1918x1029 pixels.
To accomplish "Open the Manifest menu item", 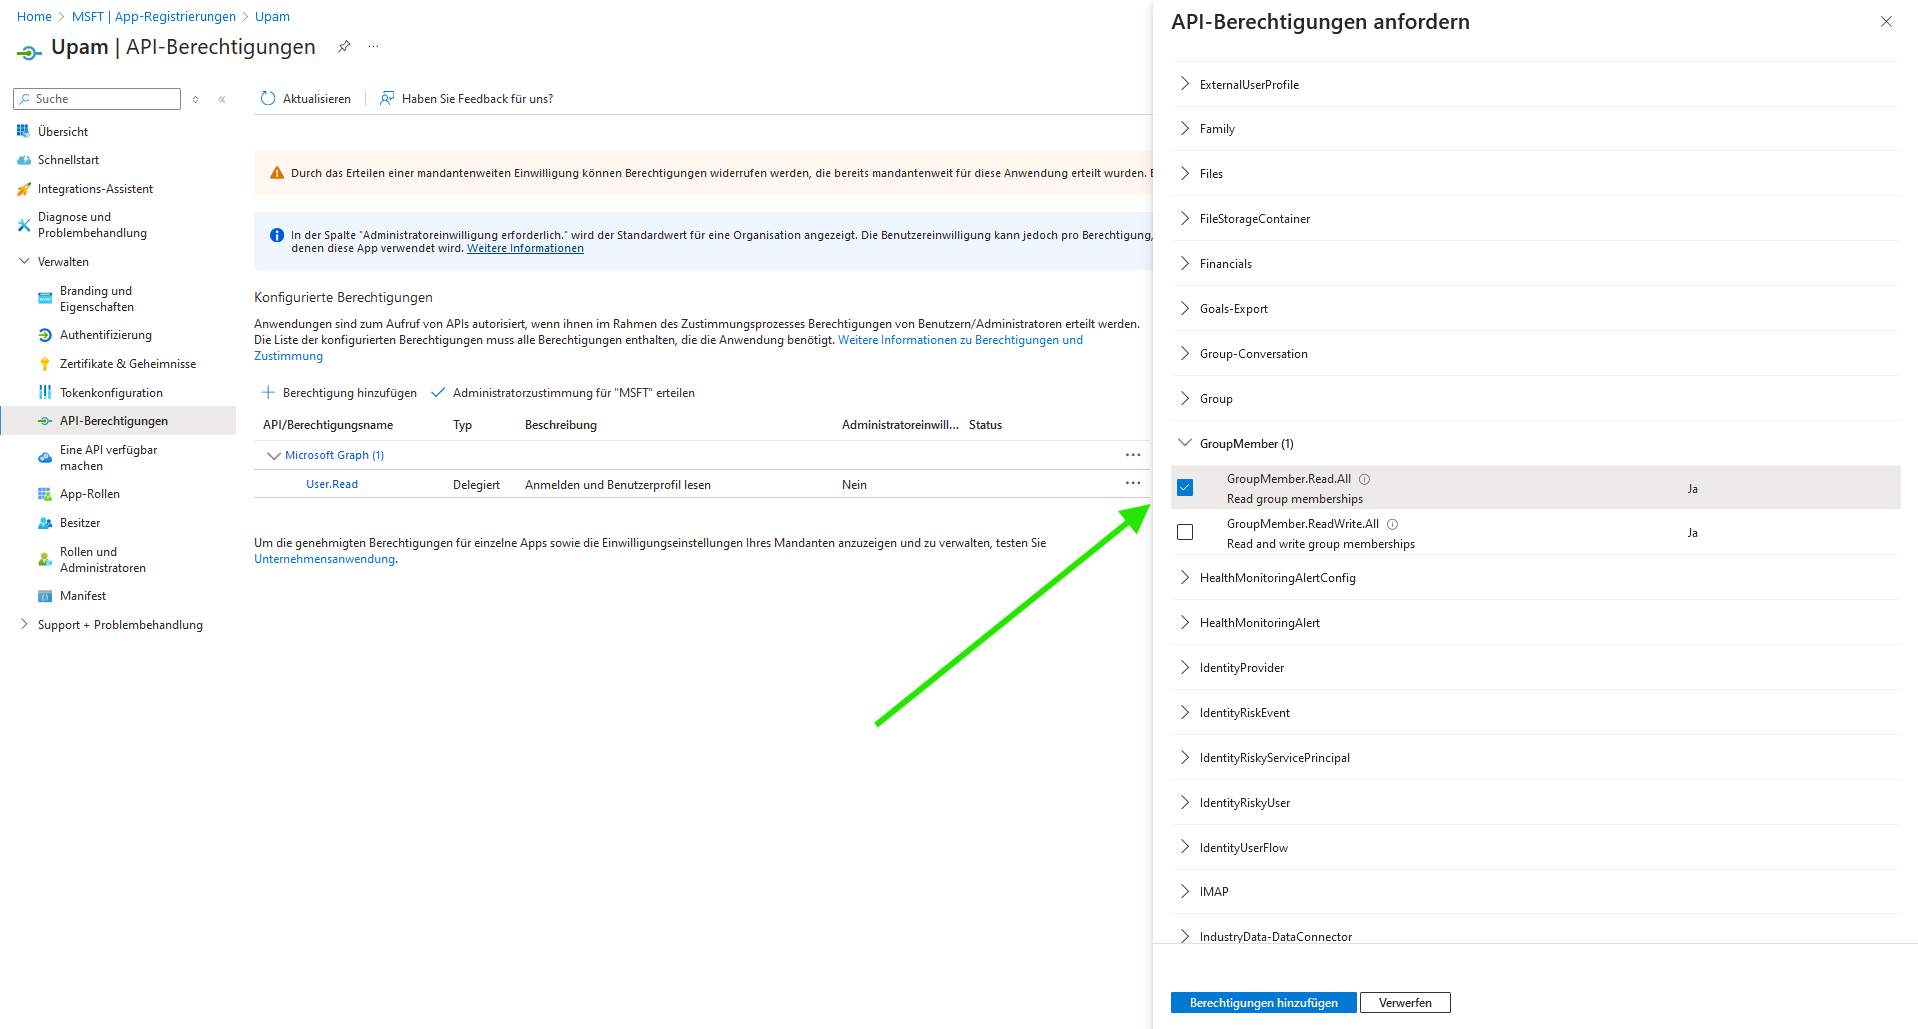I will (82, 596).
